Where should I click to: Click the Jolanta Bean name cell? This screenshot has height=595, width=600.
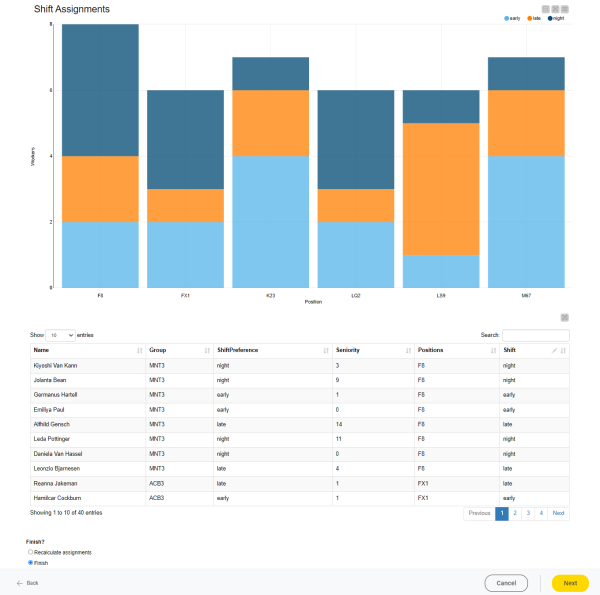click(x=88, y=380)
